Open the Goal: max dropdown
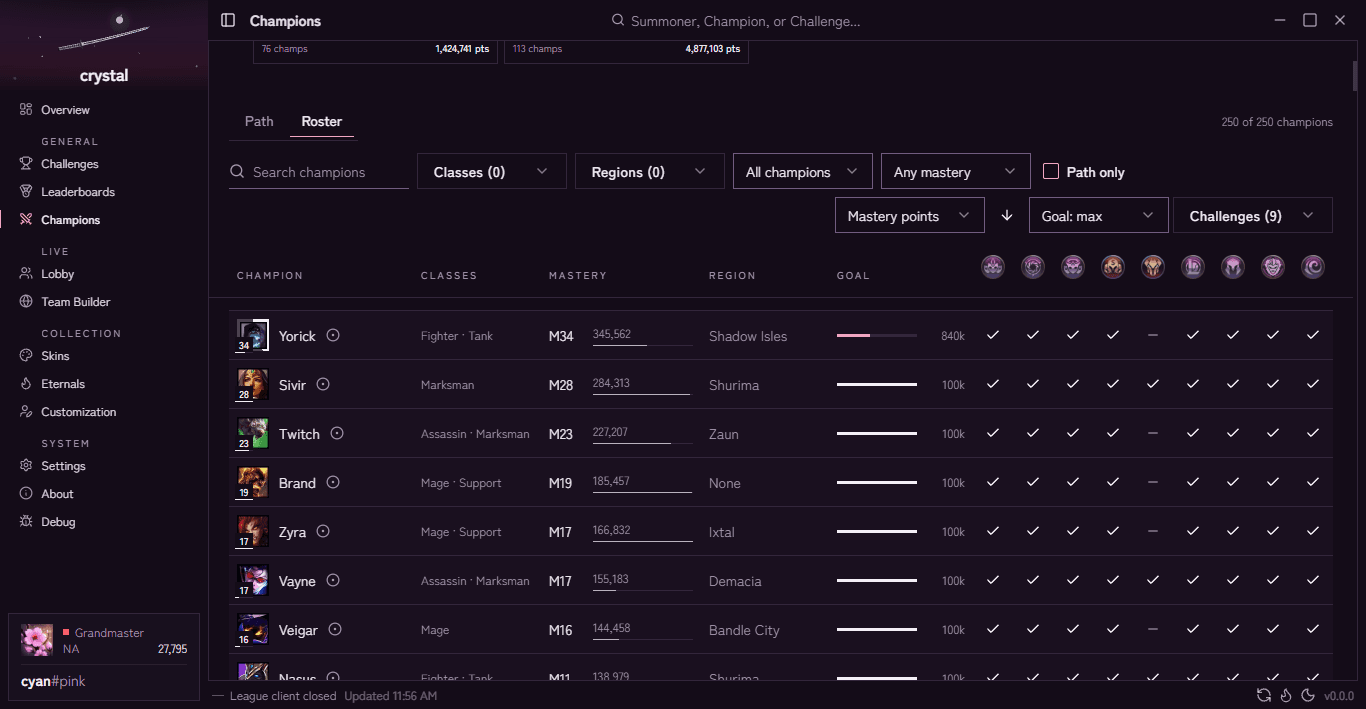This screenshot has width=1366, height=709. 1099,216
